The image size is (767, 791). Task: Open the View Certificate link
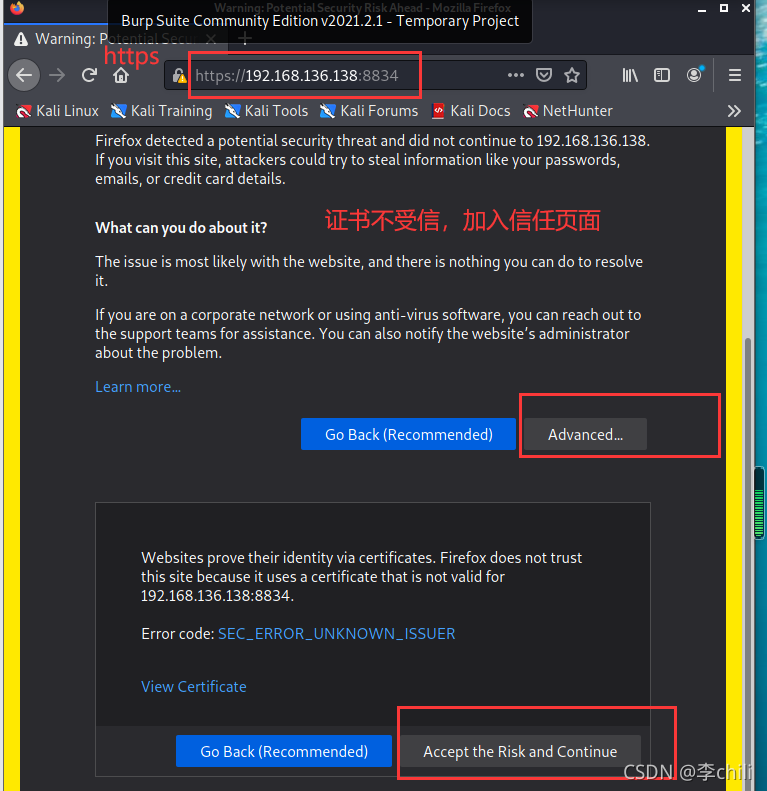tap(194, 687)
